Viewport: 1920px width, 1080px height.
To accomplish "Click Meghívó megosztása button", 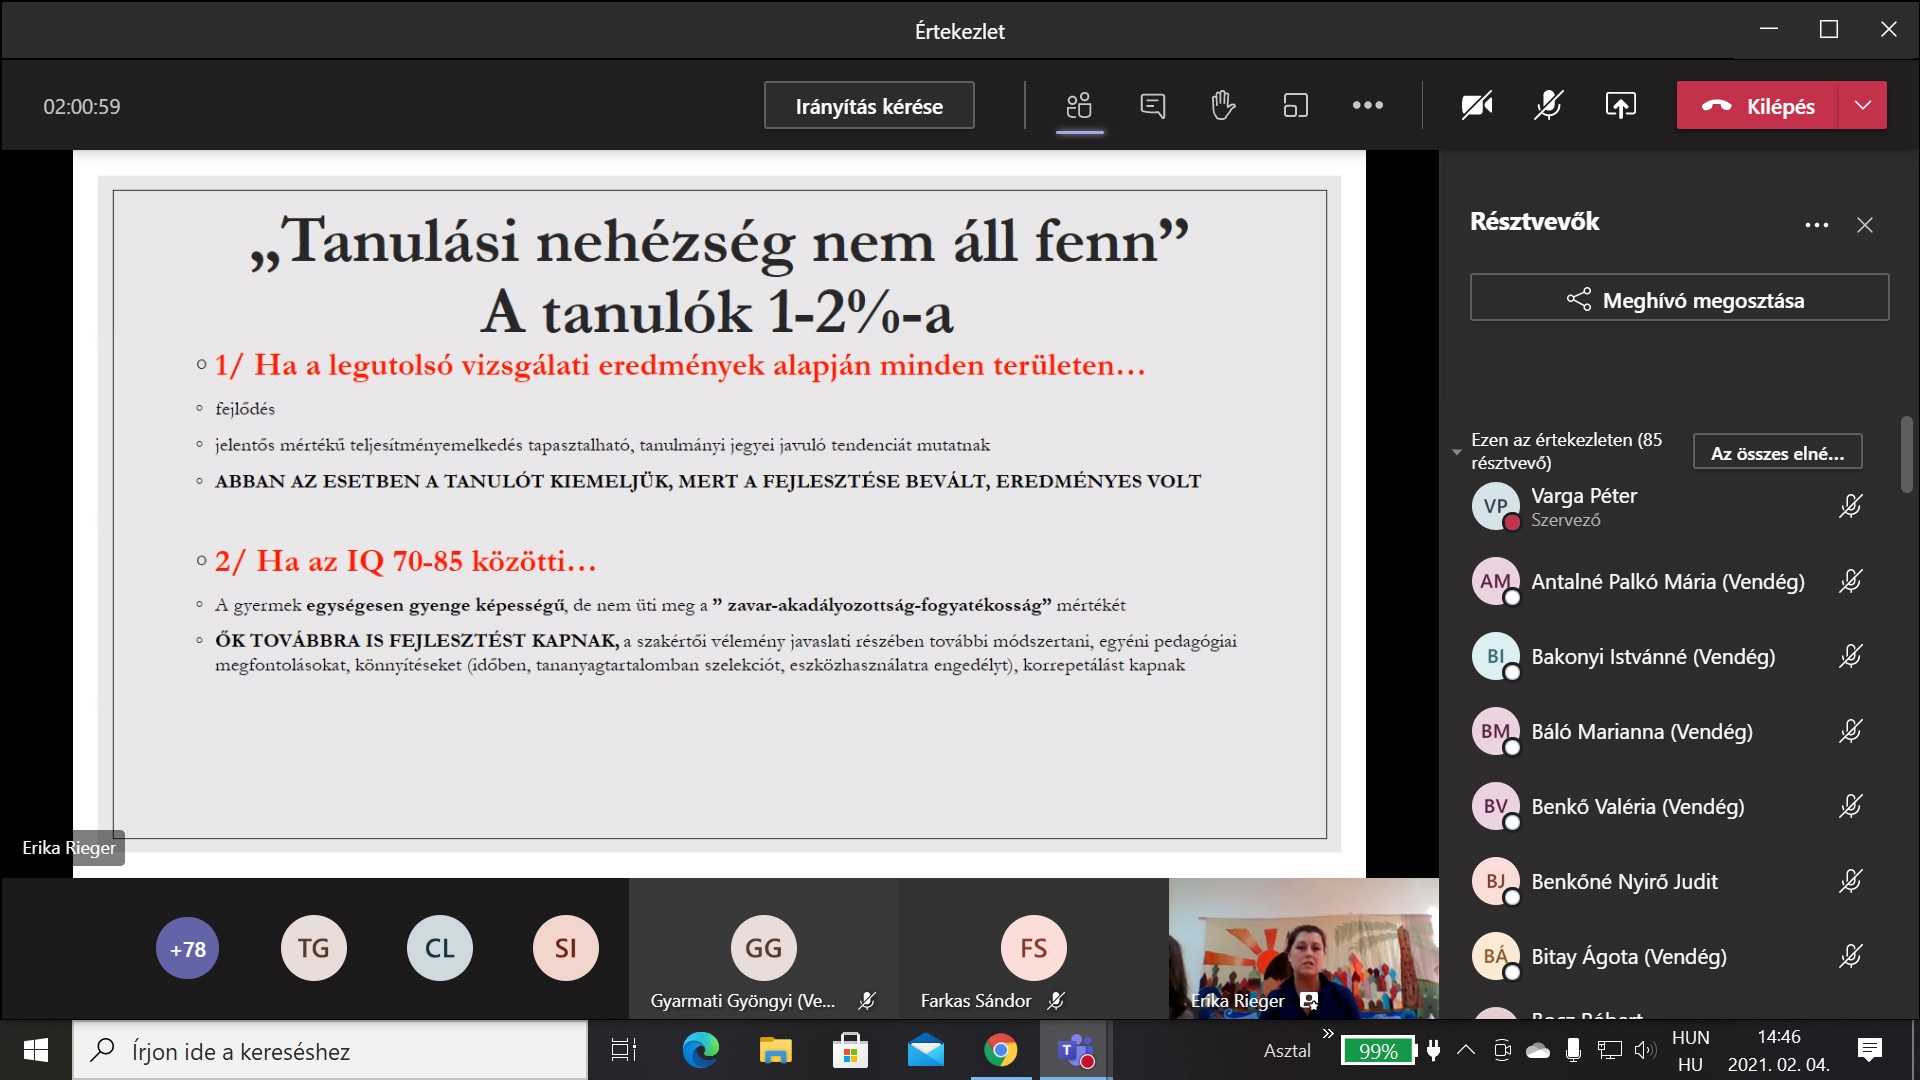I will point(1679,298).
